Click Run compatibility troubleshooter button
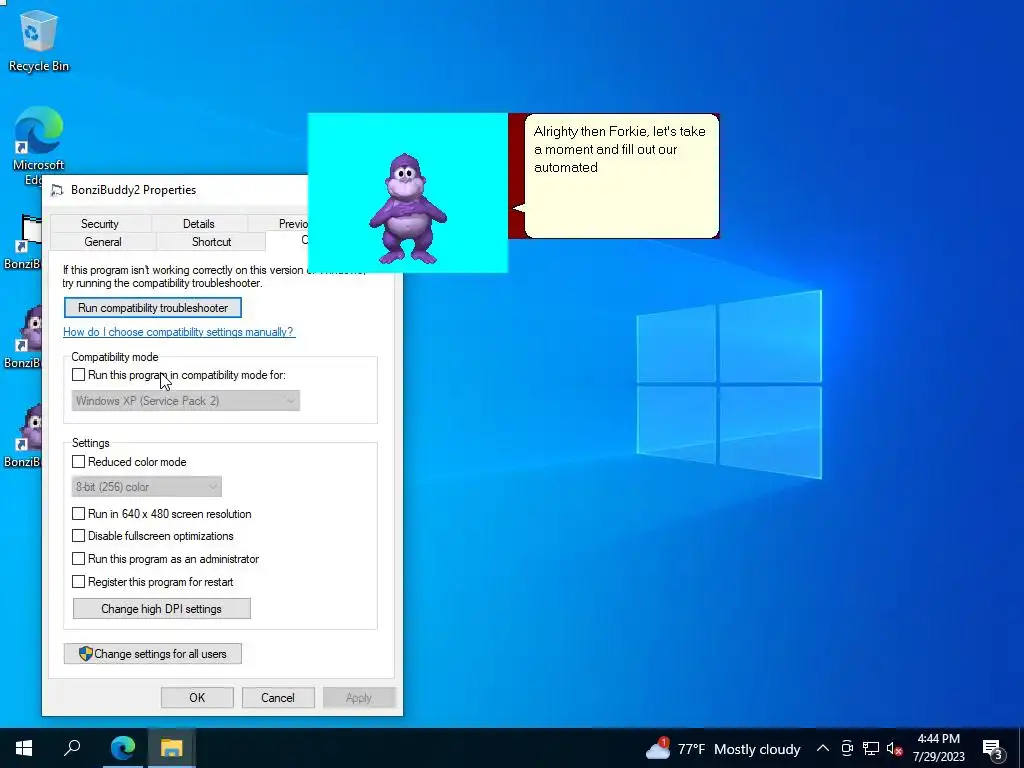Viewport: 1024px width, 768px height. point(153,308)
